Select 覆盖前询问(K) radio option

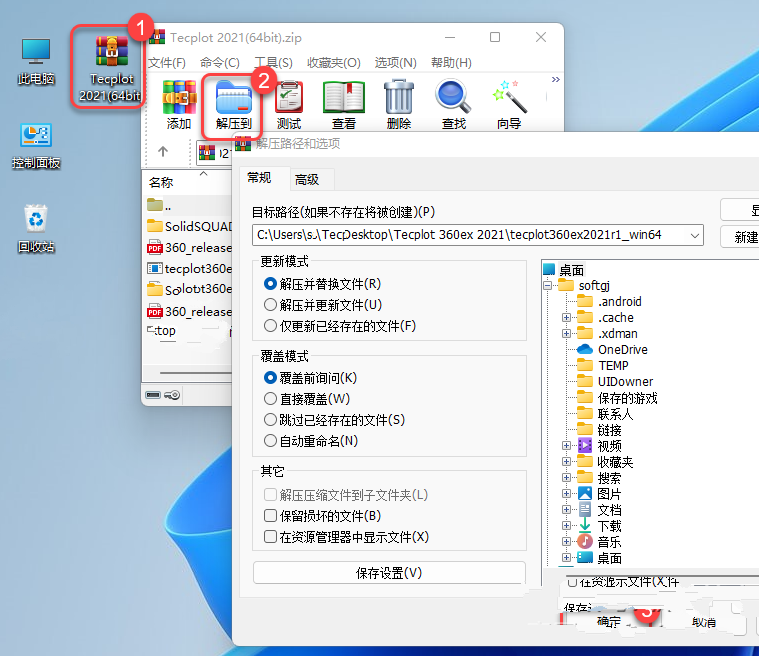point(310,378)
